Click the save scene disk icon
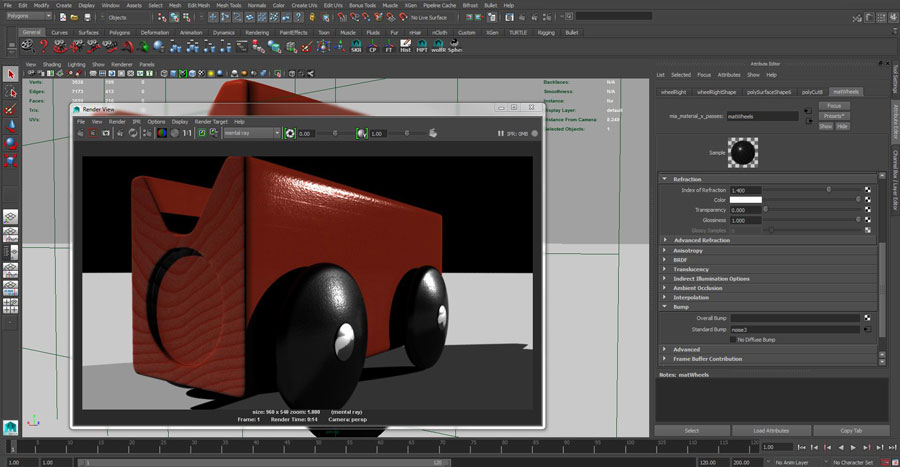Image resolution: width=900 pixels, height=467 pixels. click(87, 17)
